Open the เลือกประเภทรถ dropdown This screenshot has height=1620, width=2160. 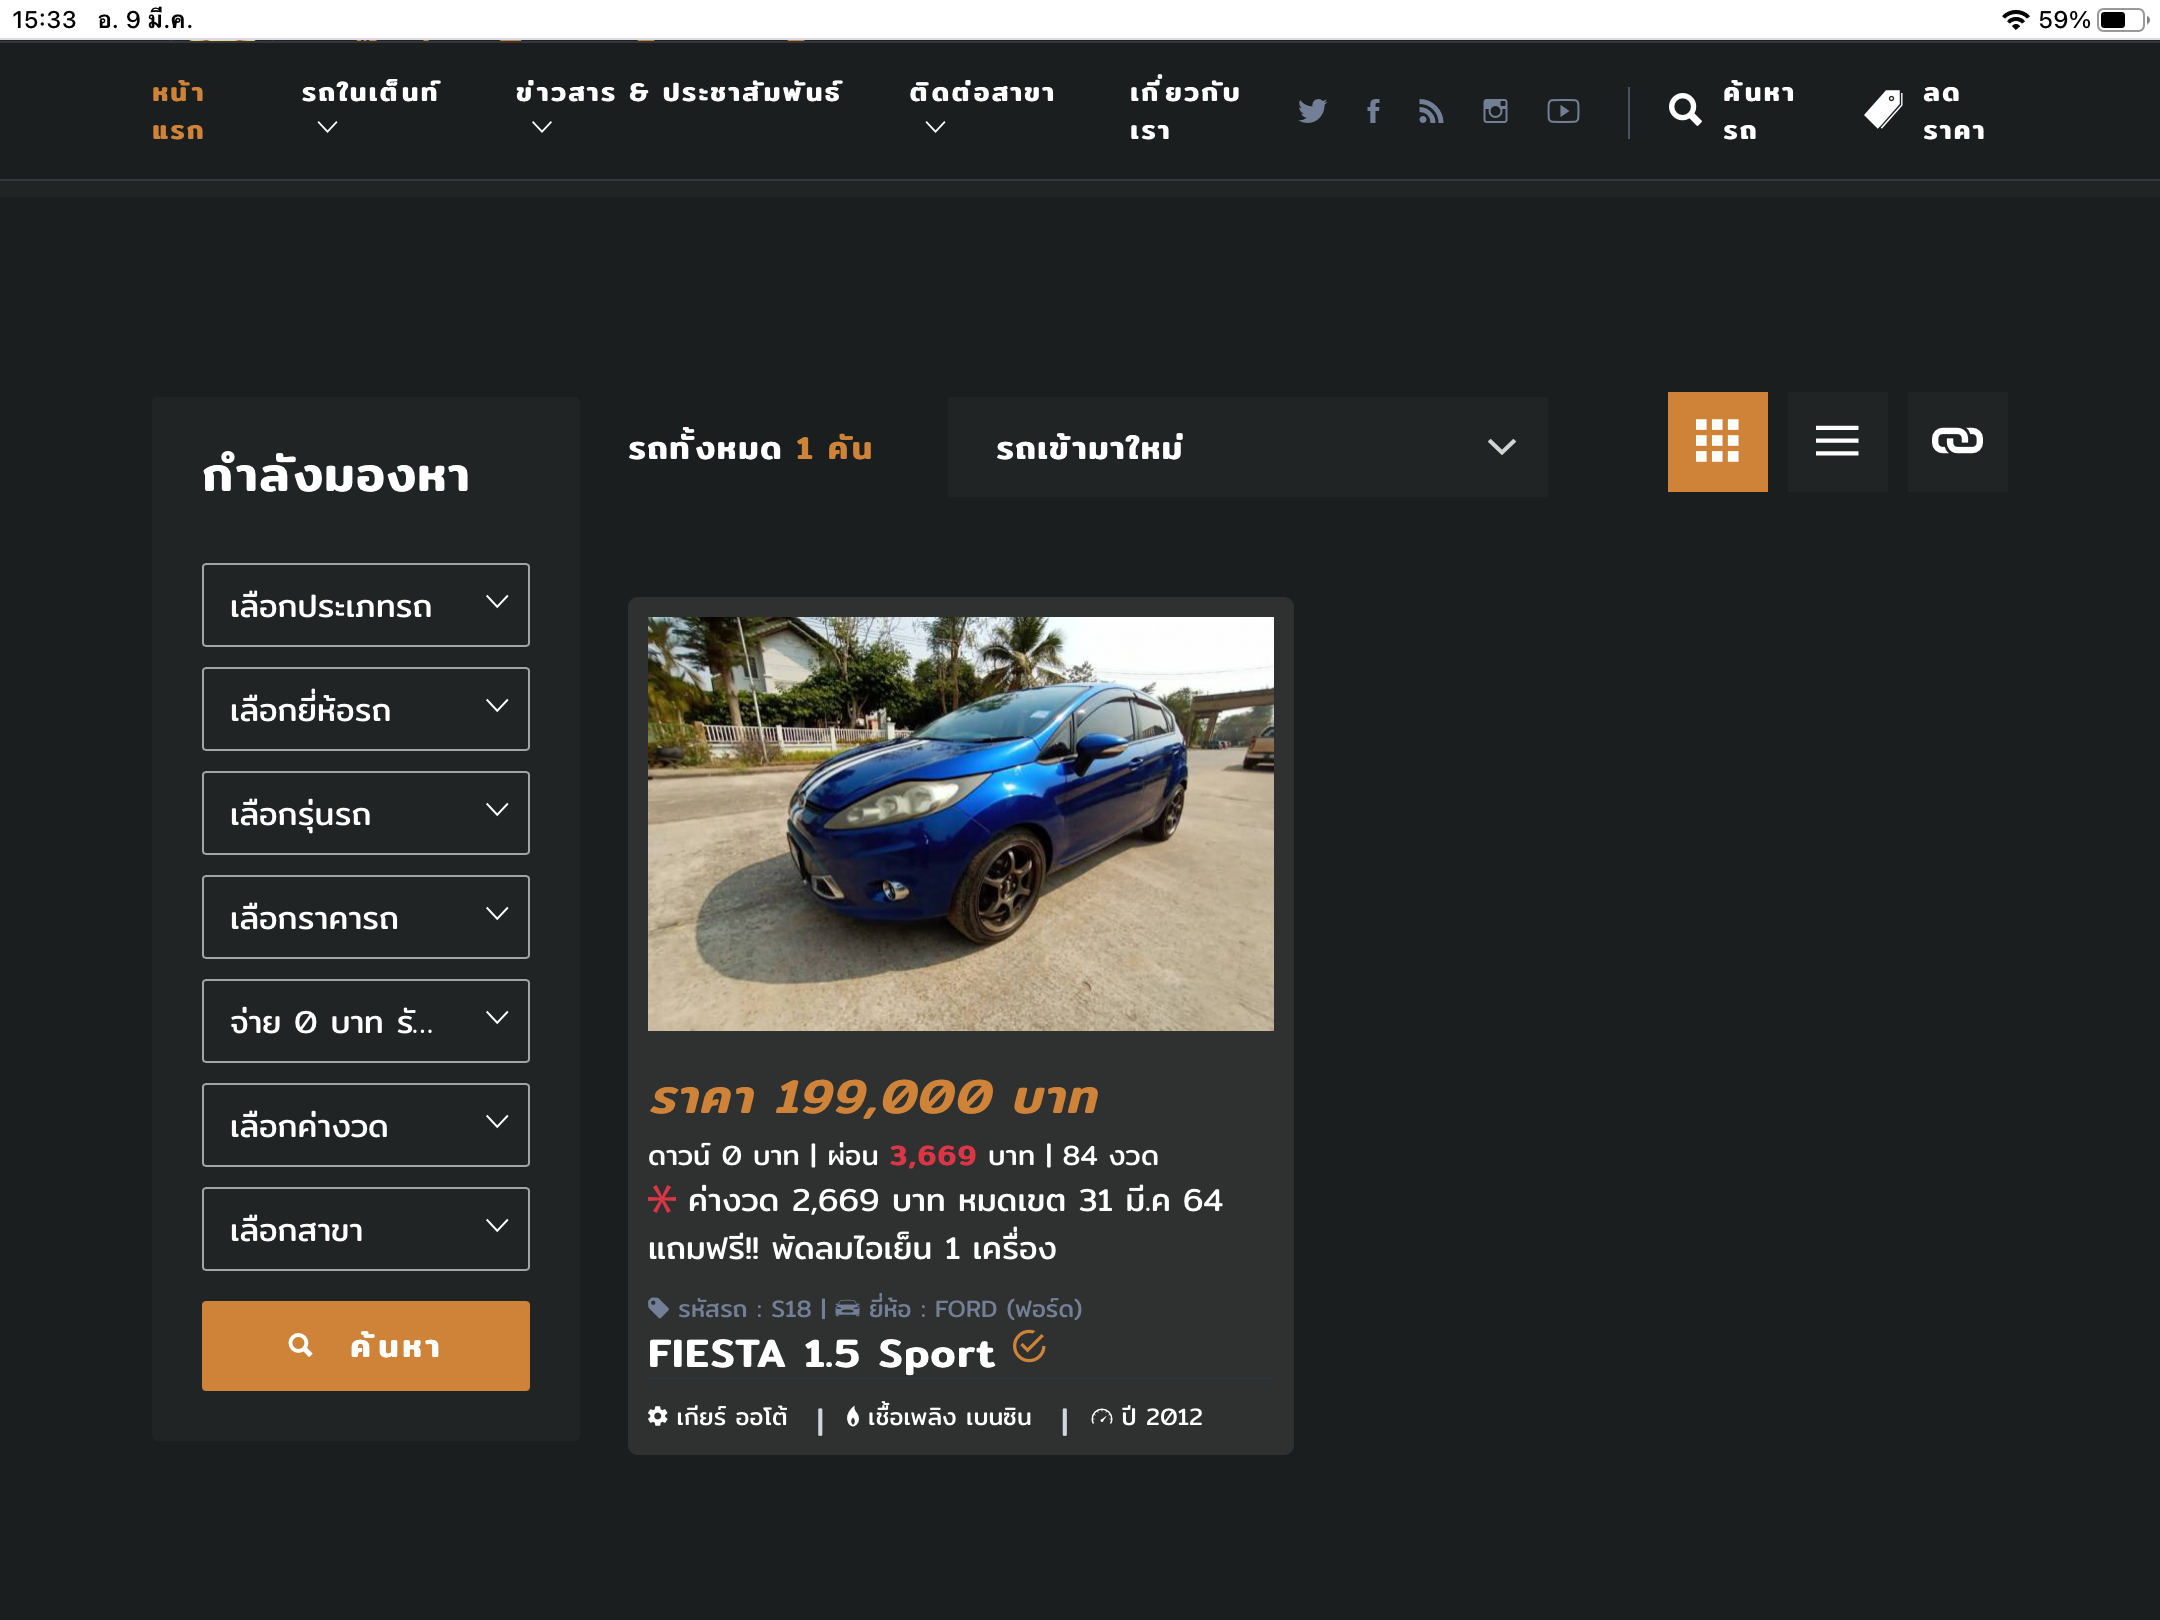click(x=365, y=605)
